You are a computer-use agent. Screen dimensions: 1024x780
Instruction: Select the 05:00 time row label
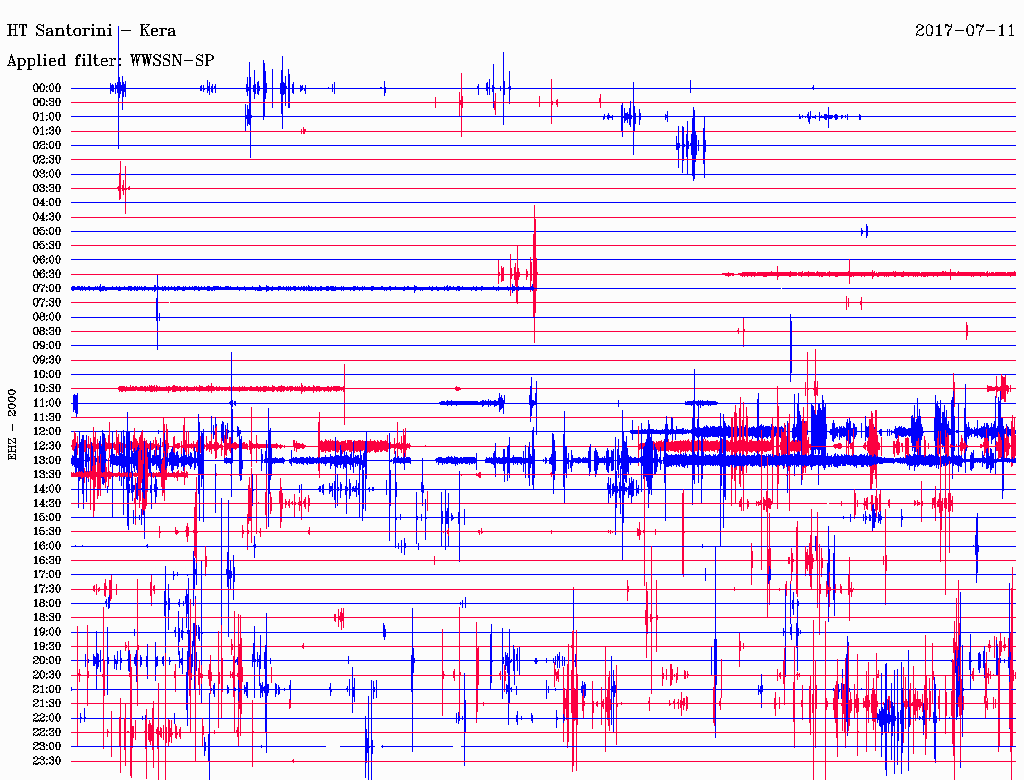tap(47, 231)
